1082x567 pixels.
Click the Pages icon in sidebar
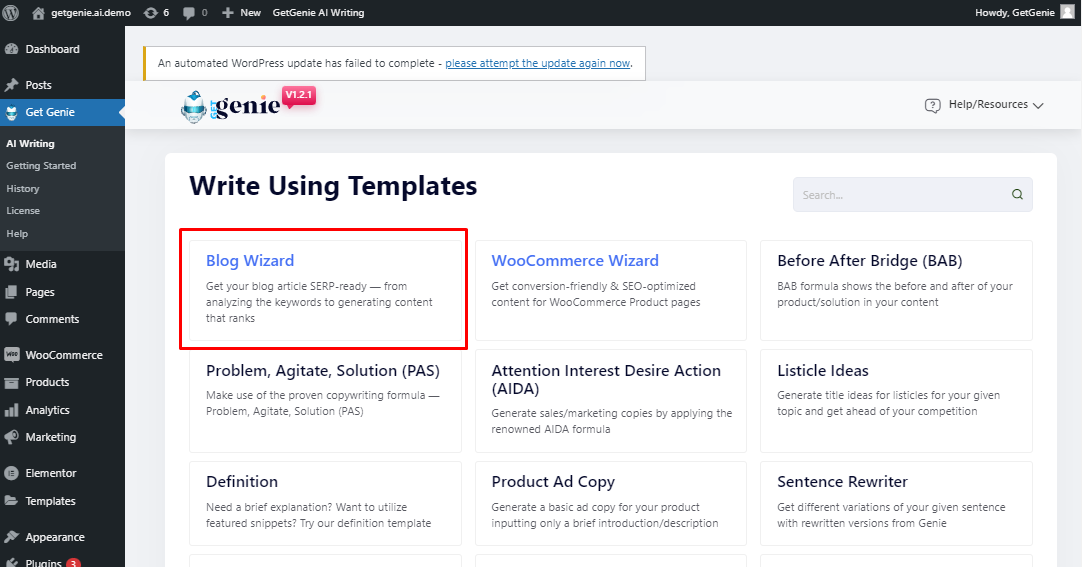coord(11,292)
